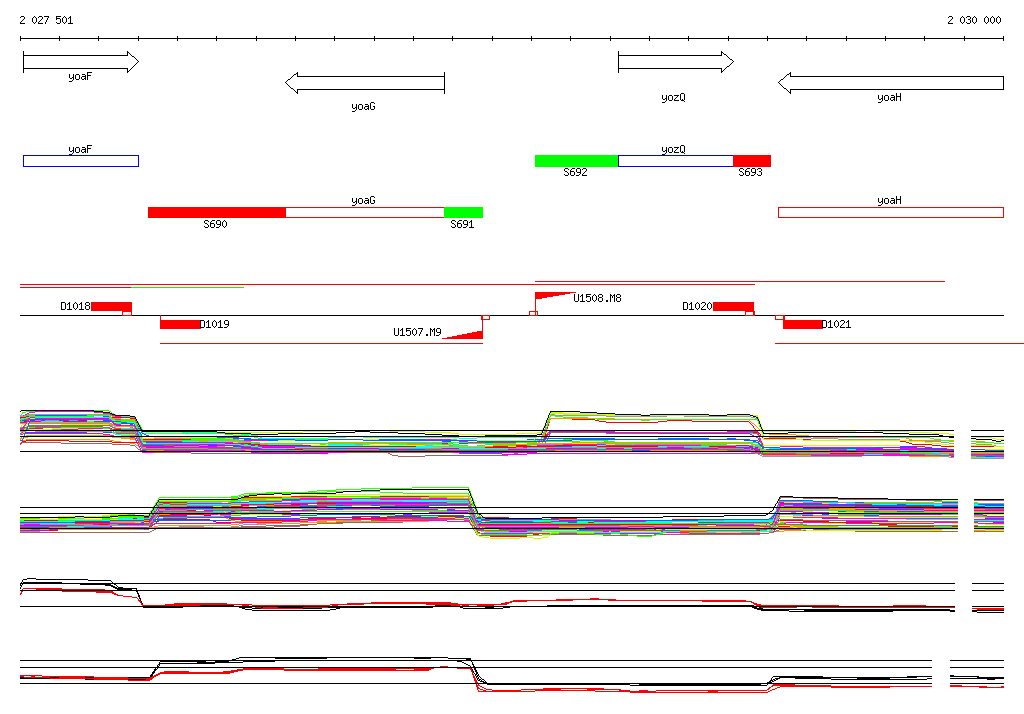This screenshot has height=714, width=1024.
Task: Click the U1507.M9 triangle marker
Action: 464,334
